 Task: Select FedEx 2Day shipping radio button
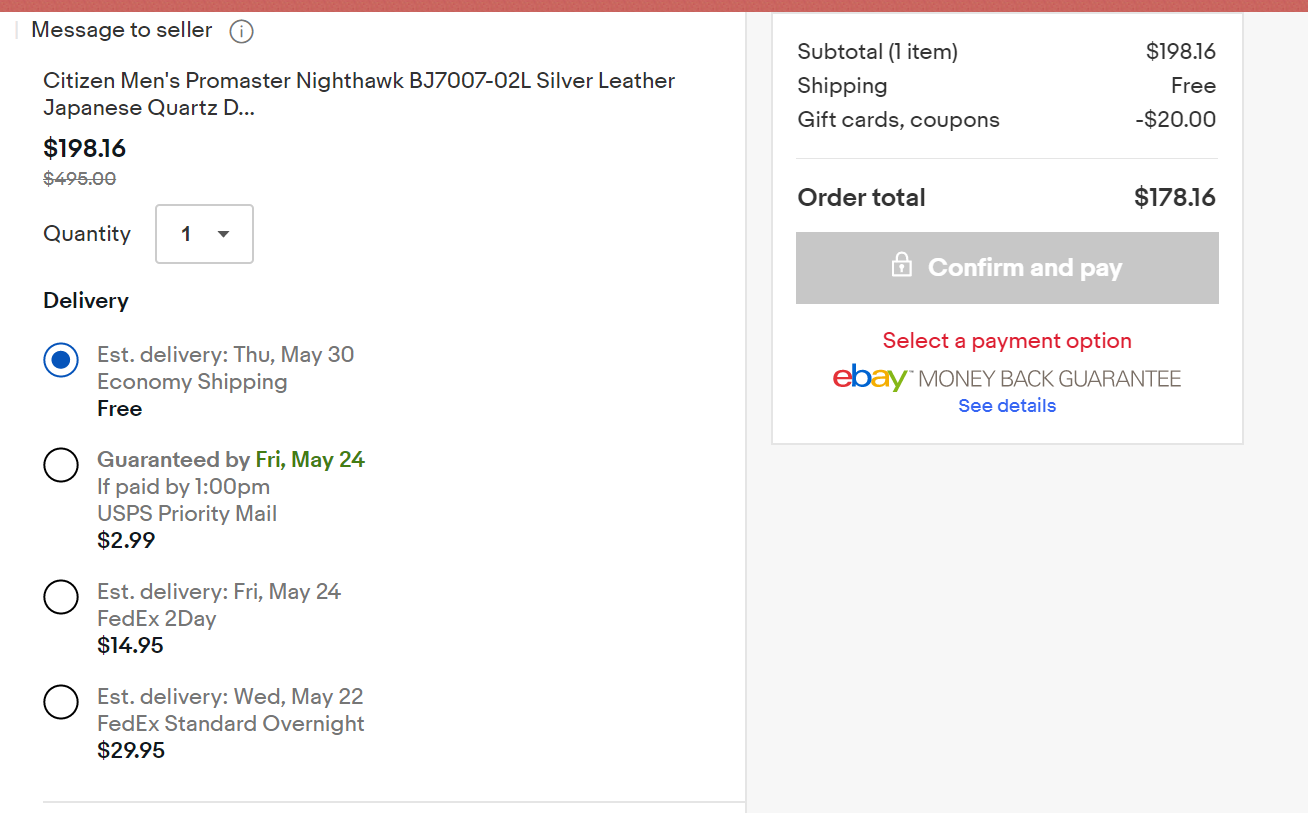tap(61, 596)
